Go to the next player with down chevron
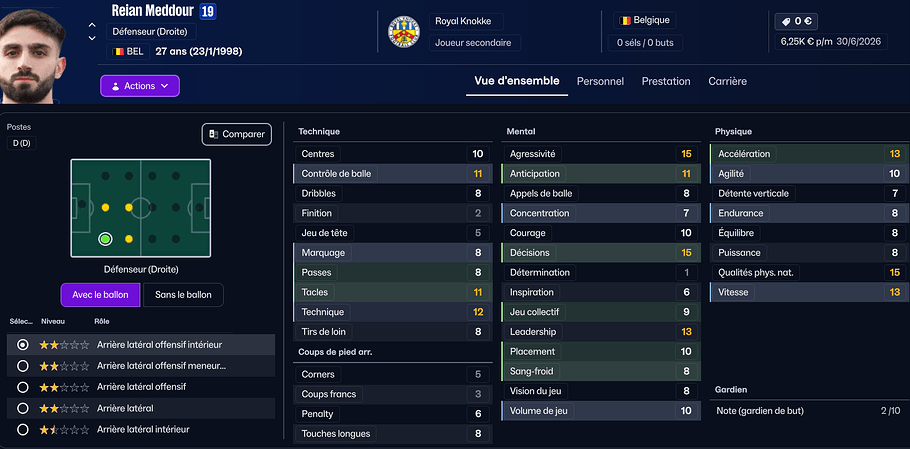The width and height of the screenshot is (910, 449). (92, 38)
